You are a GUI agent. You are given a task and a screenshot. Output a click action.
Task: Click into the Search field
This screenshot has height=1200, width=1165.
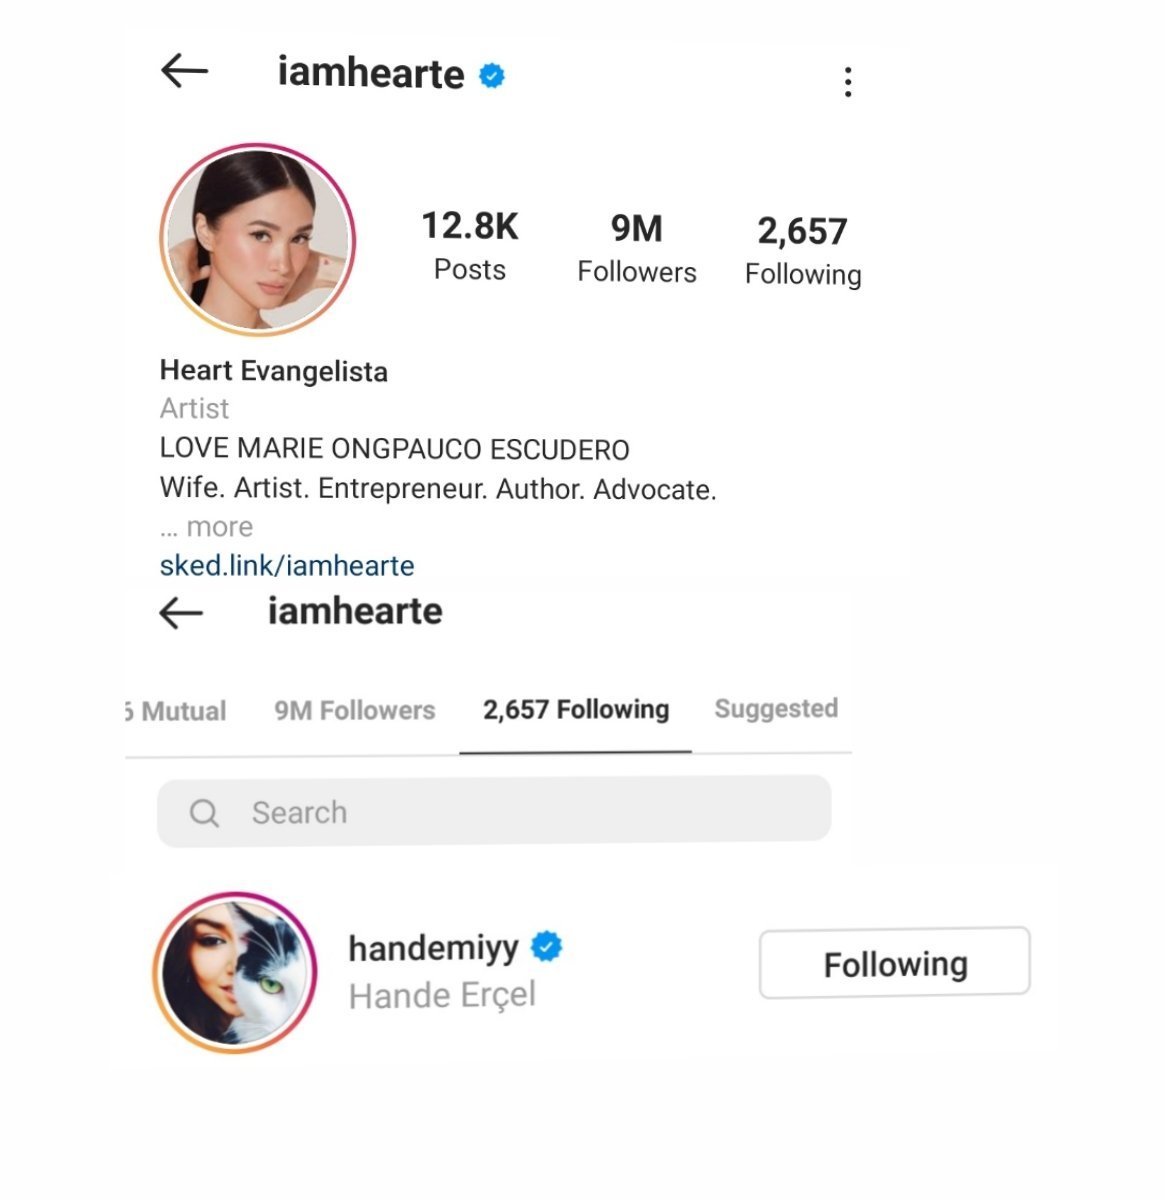494,812
